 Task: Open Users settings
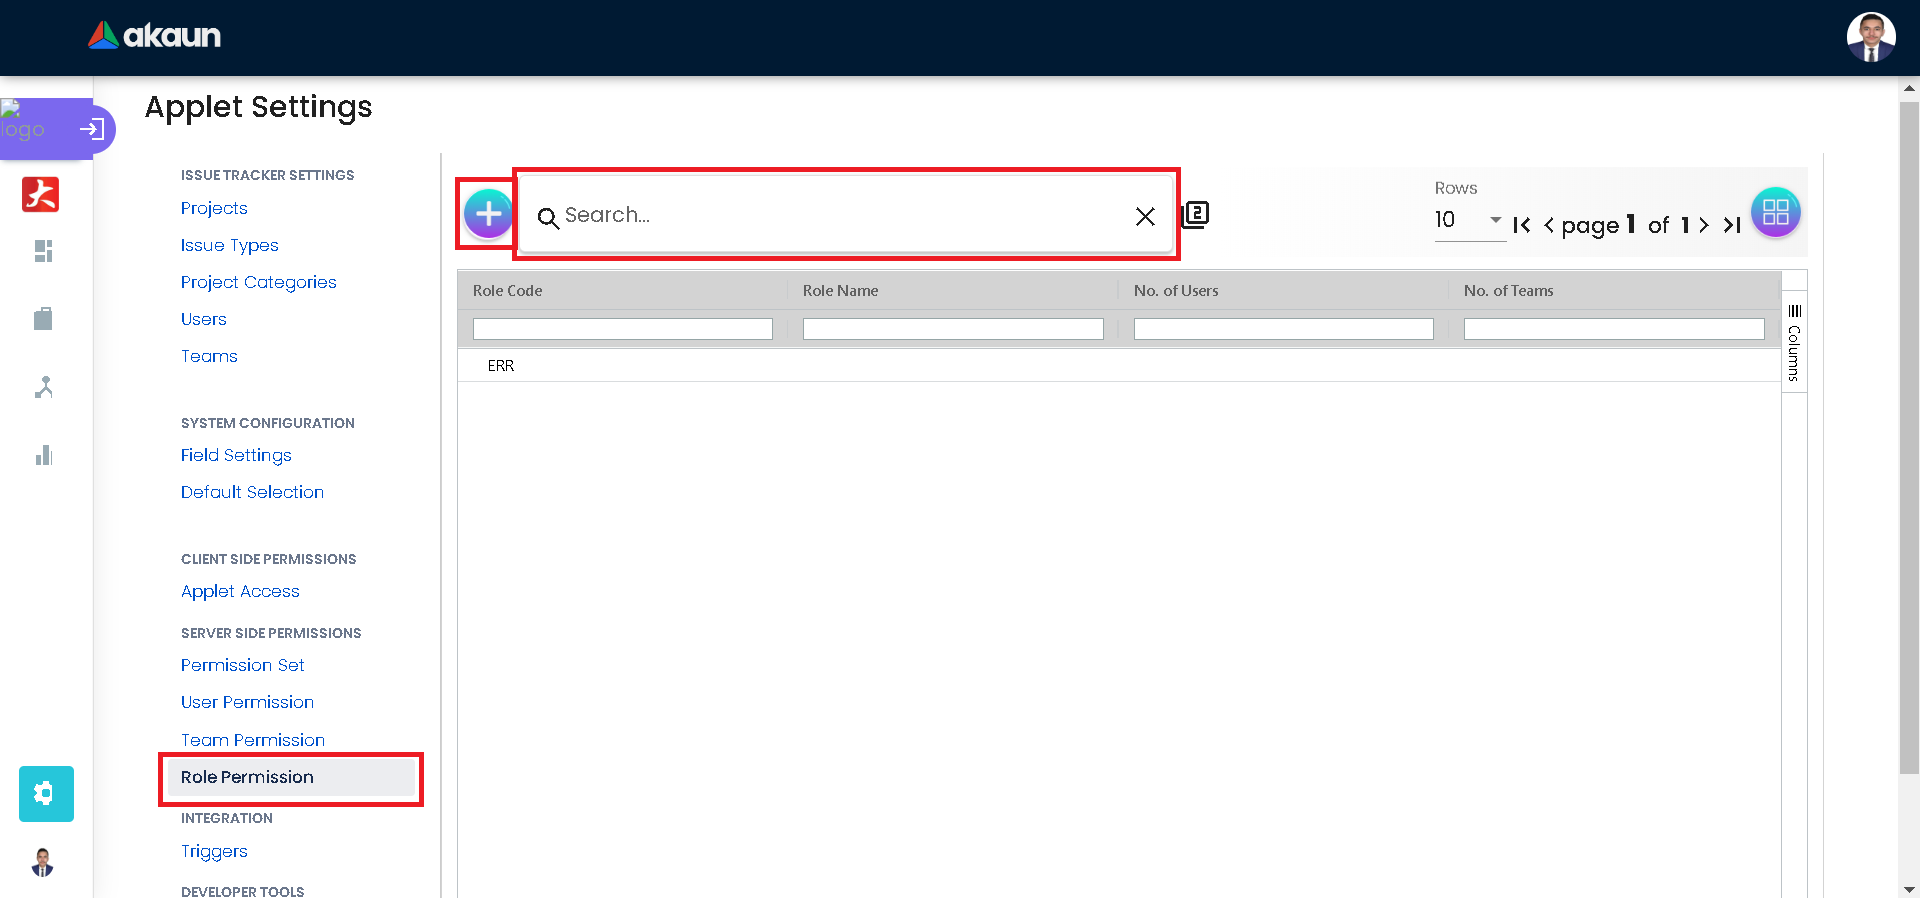pyautogui.click(x=204, y=319)
